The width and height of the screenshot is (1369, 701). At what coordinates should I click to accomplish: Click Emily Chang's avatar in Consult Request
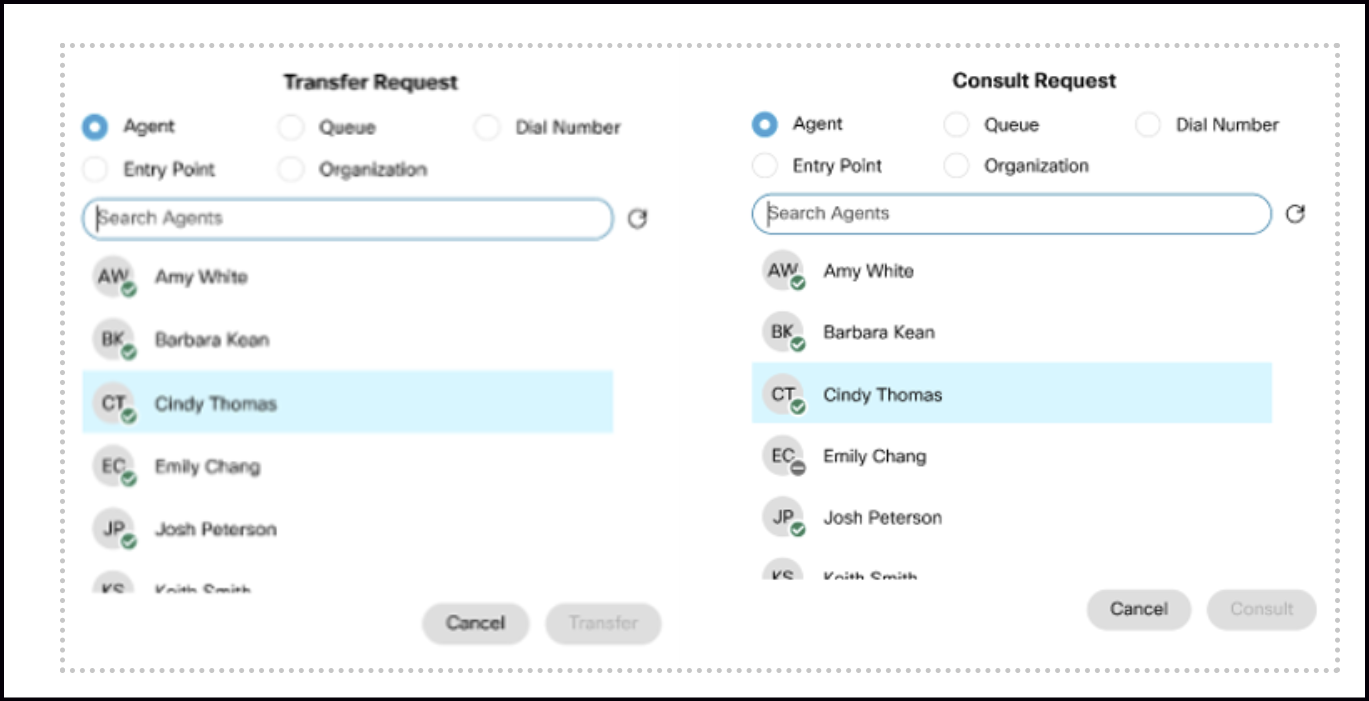tap(782, 456)
